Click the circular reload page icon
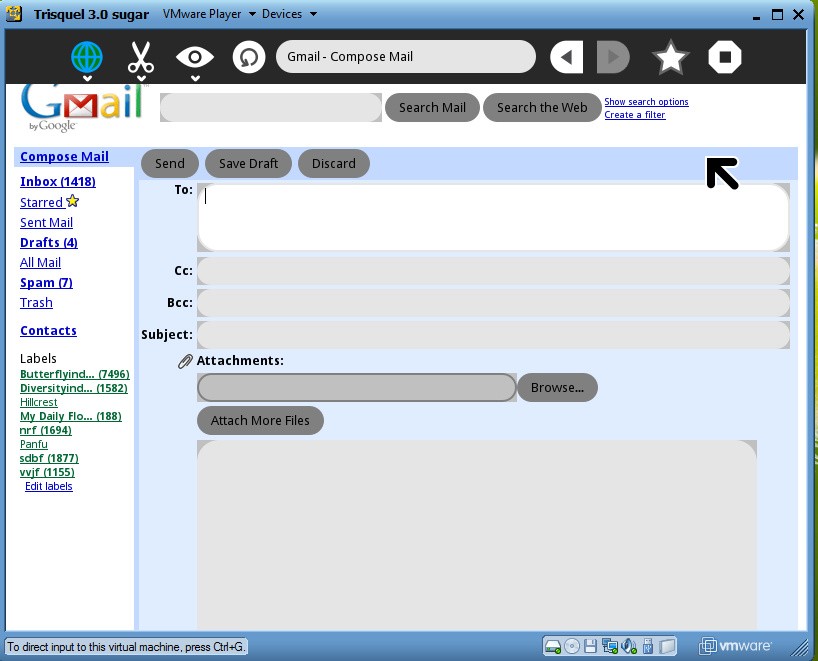 tap(248, 57)
